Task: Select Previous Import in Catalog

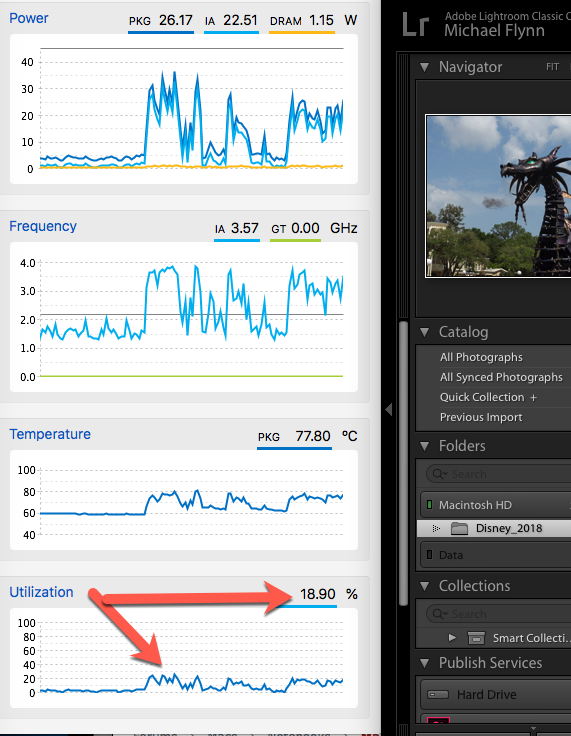Action: pos(481,417)
